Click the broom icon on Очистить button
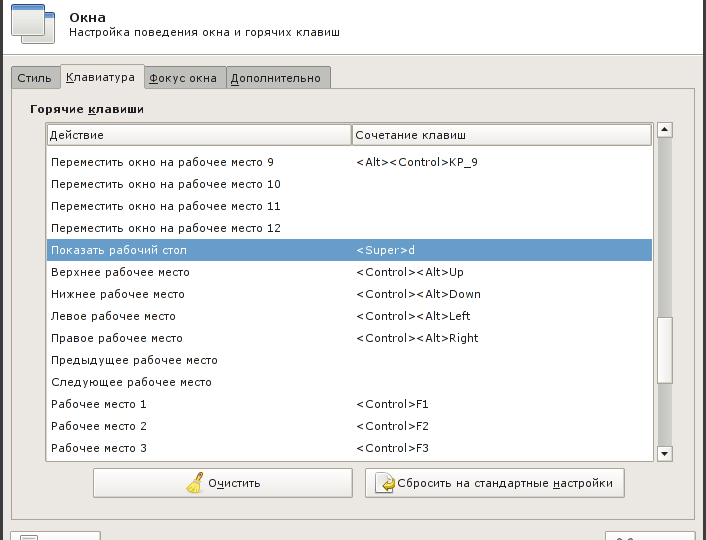The width and height of the screenshot is (706, 540). click(x=194, y=483)
